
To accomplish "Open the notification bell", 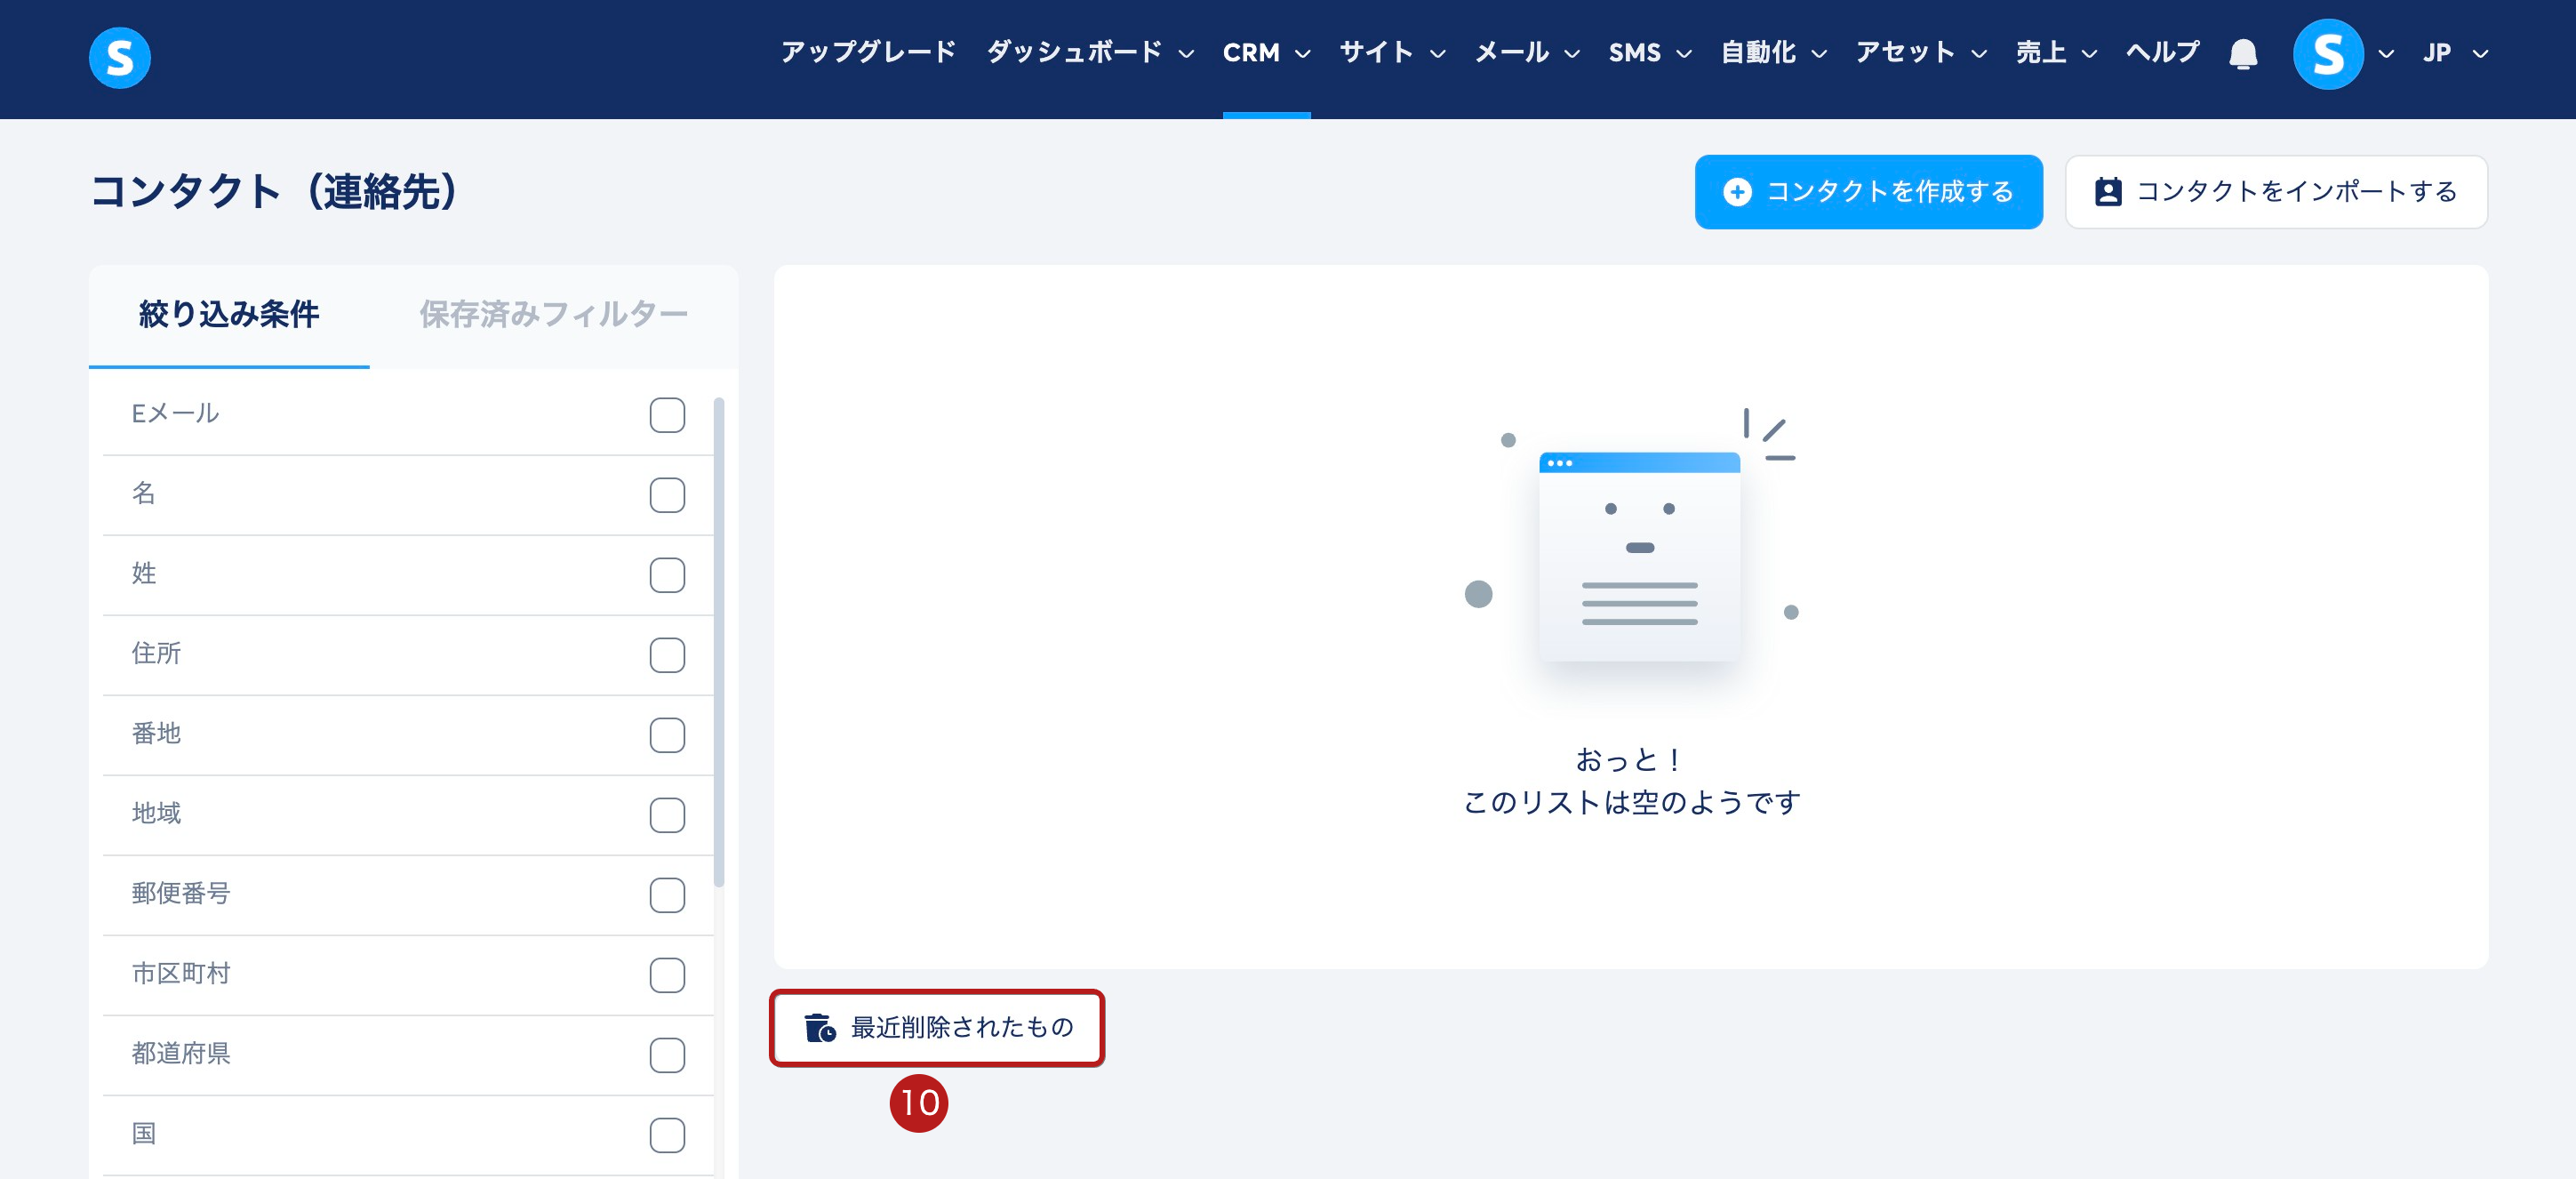I will tap(2242, 54).
